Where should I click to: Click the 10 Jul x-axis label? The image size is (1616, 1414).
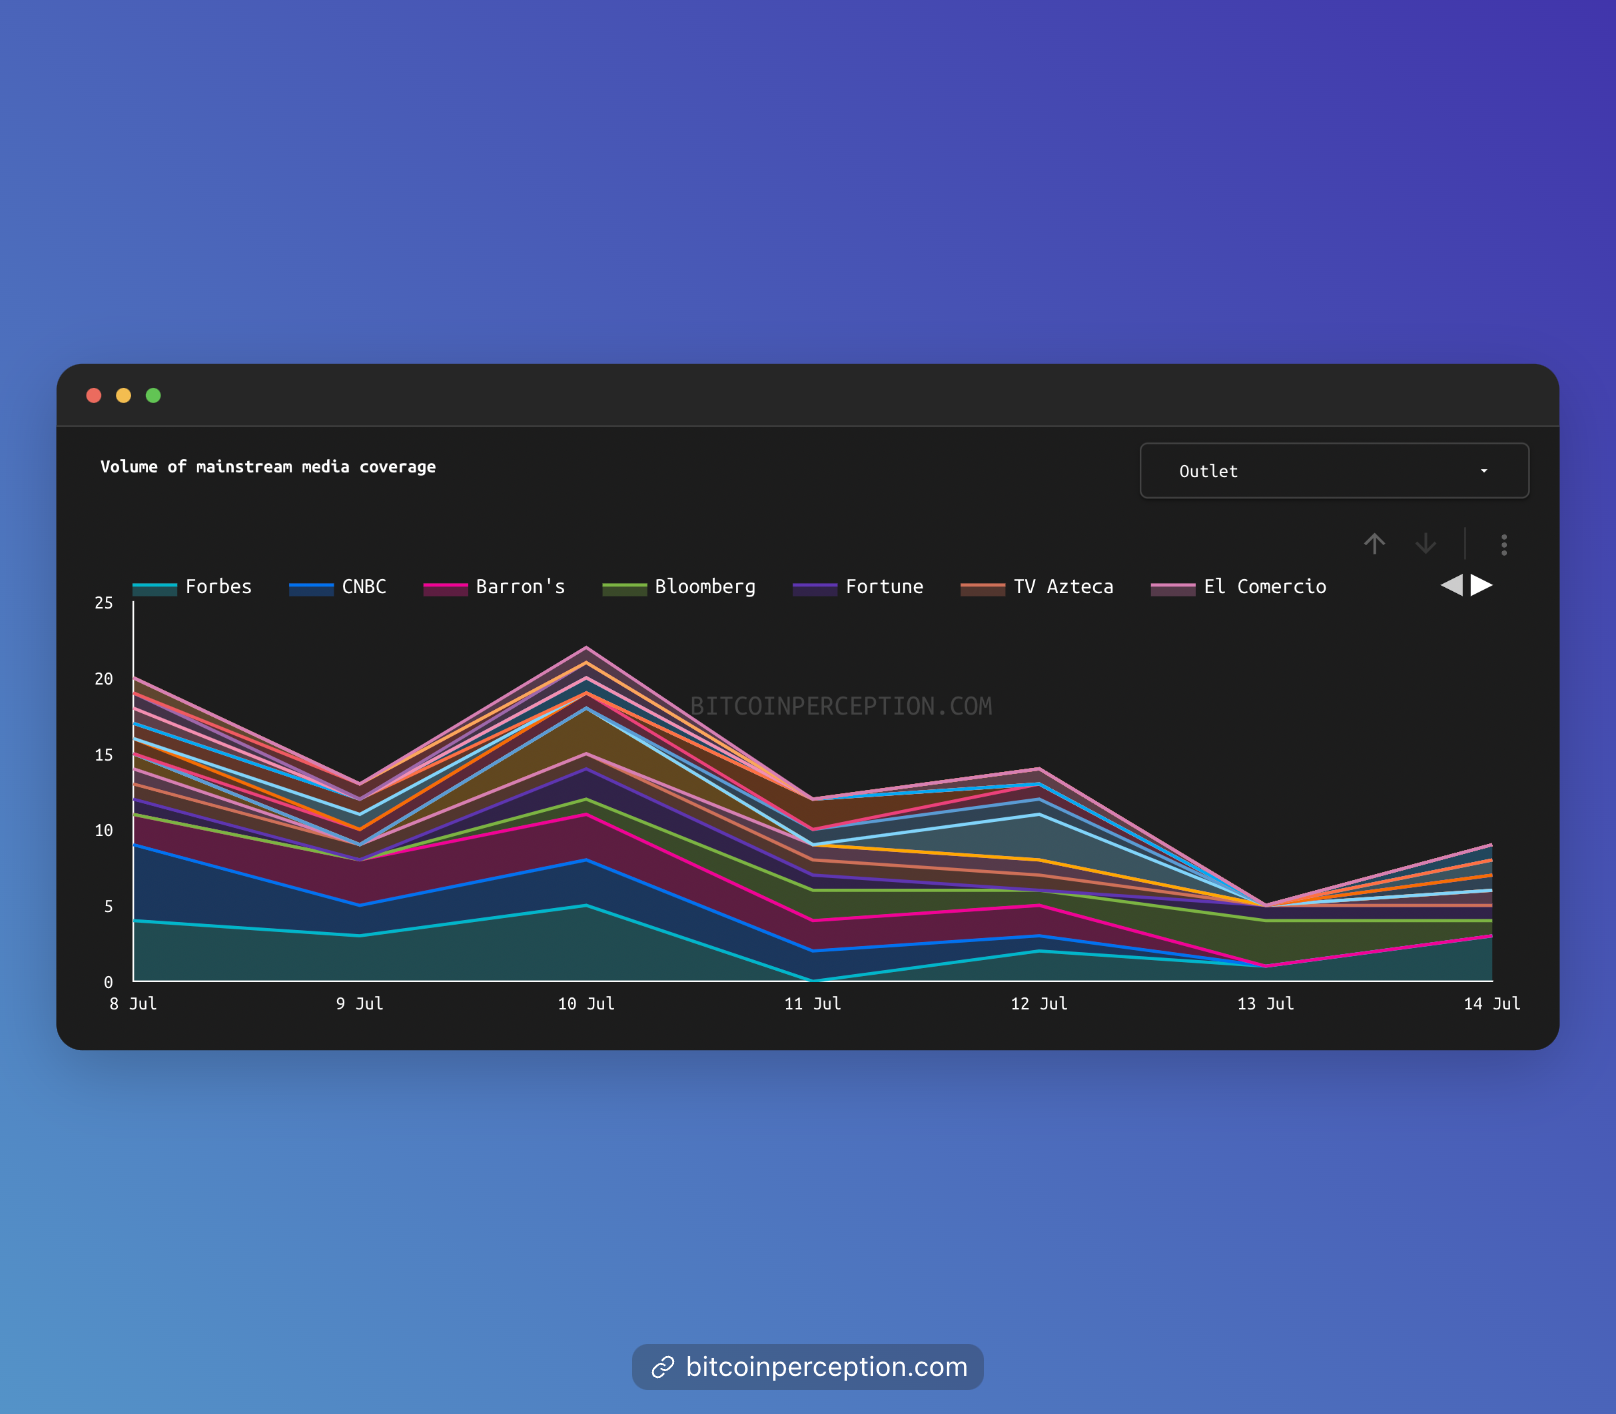coord(586,1004)
